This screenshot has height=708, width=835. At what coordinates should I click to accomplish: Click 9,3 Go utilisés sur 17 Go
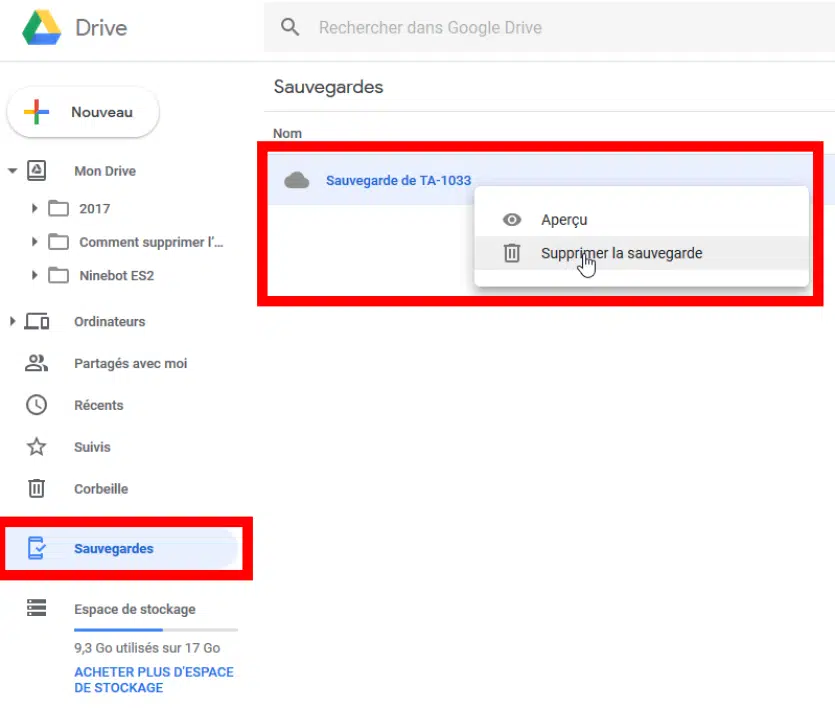[147, 648]
